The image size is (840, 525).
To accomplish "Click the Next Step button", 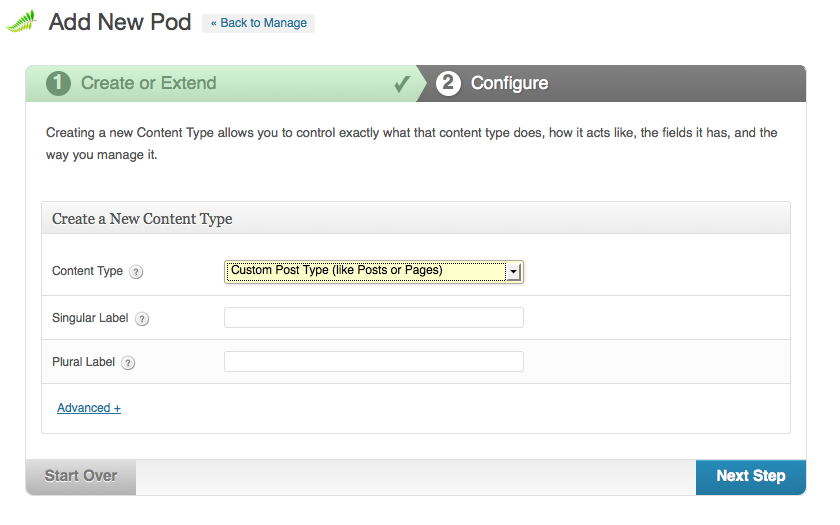I will pos(751,476).
